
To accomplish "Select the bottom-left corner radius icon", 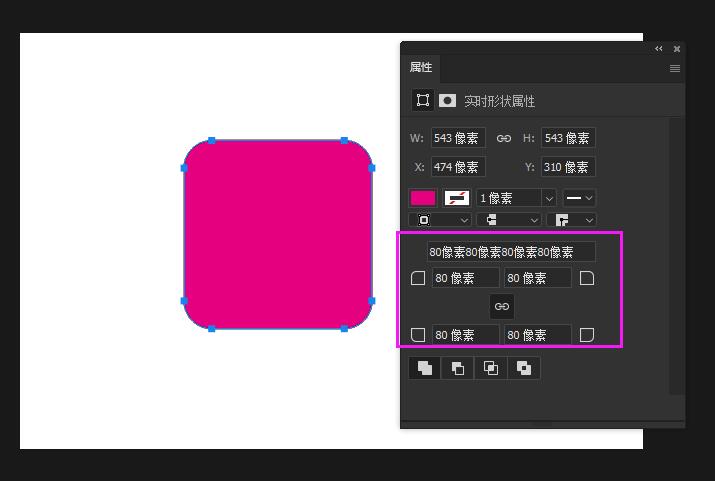I will pyautogui.click(x=418, y=335).
